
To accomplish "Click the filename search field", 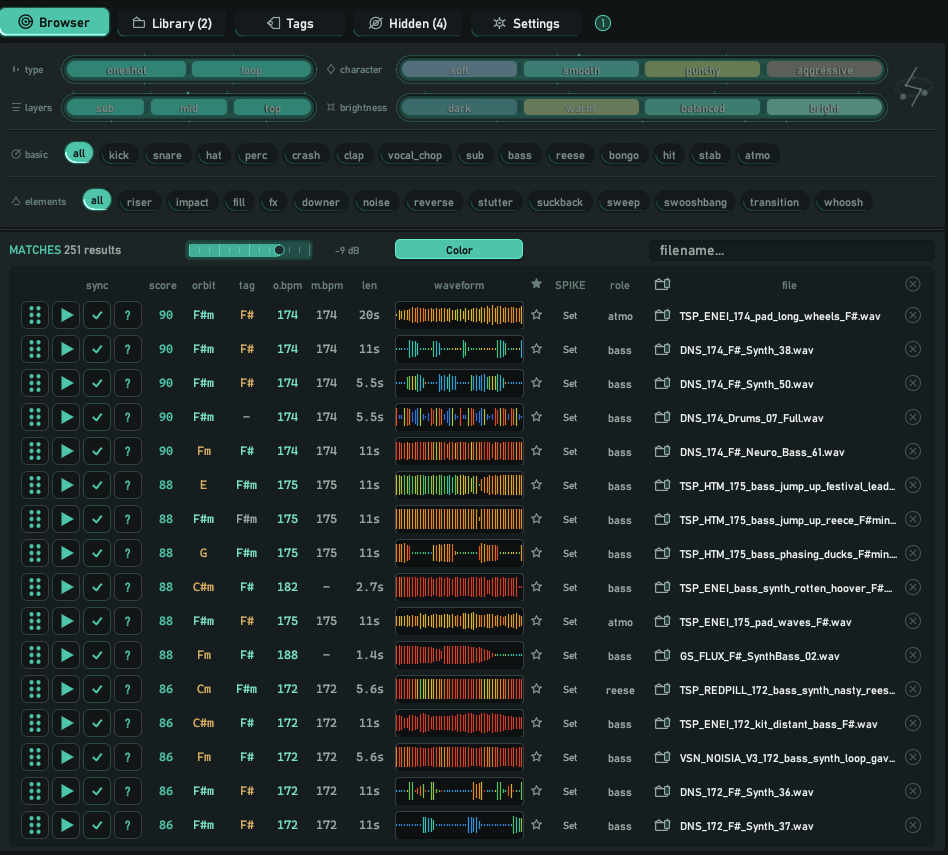I will [791, 250].
